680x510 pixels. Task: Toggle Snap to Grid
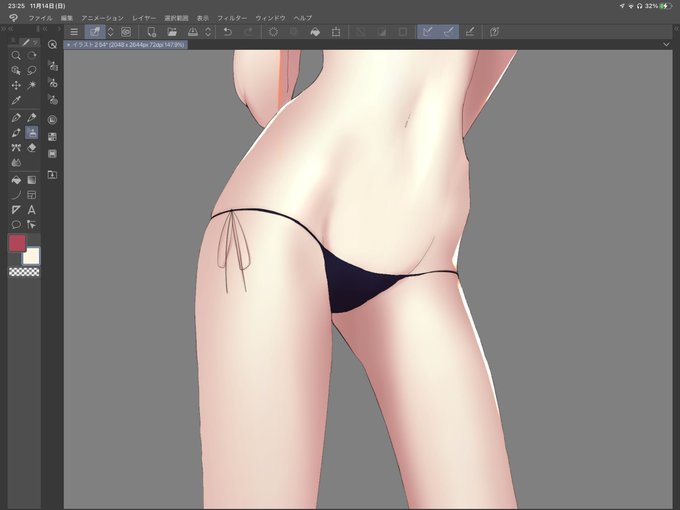(470, 32)
